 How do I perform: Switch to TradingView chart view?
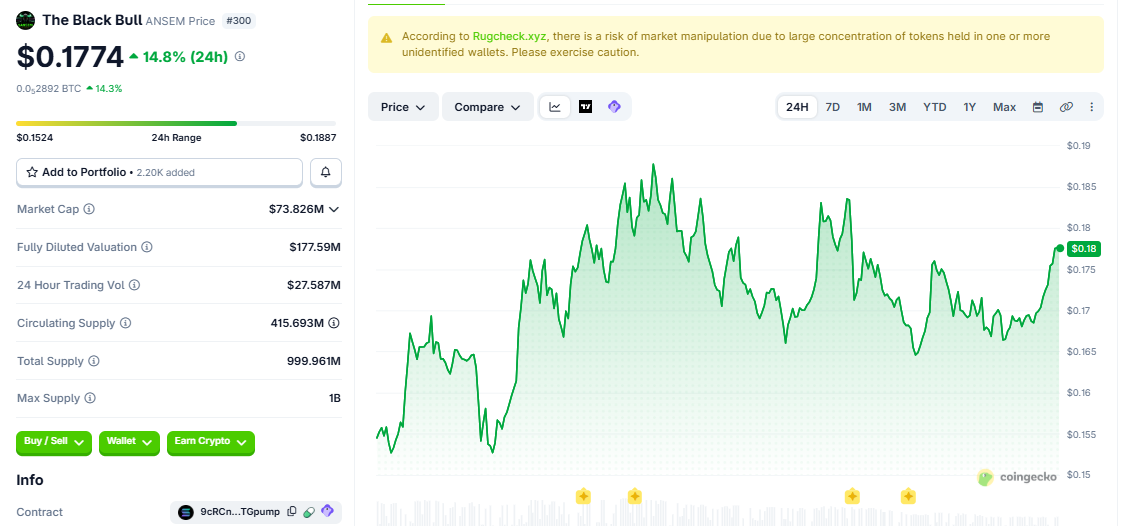[x=586, y=106]
